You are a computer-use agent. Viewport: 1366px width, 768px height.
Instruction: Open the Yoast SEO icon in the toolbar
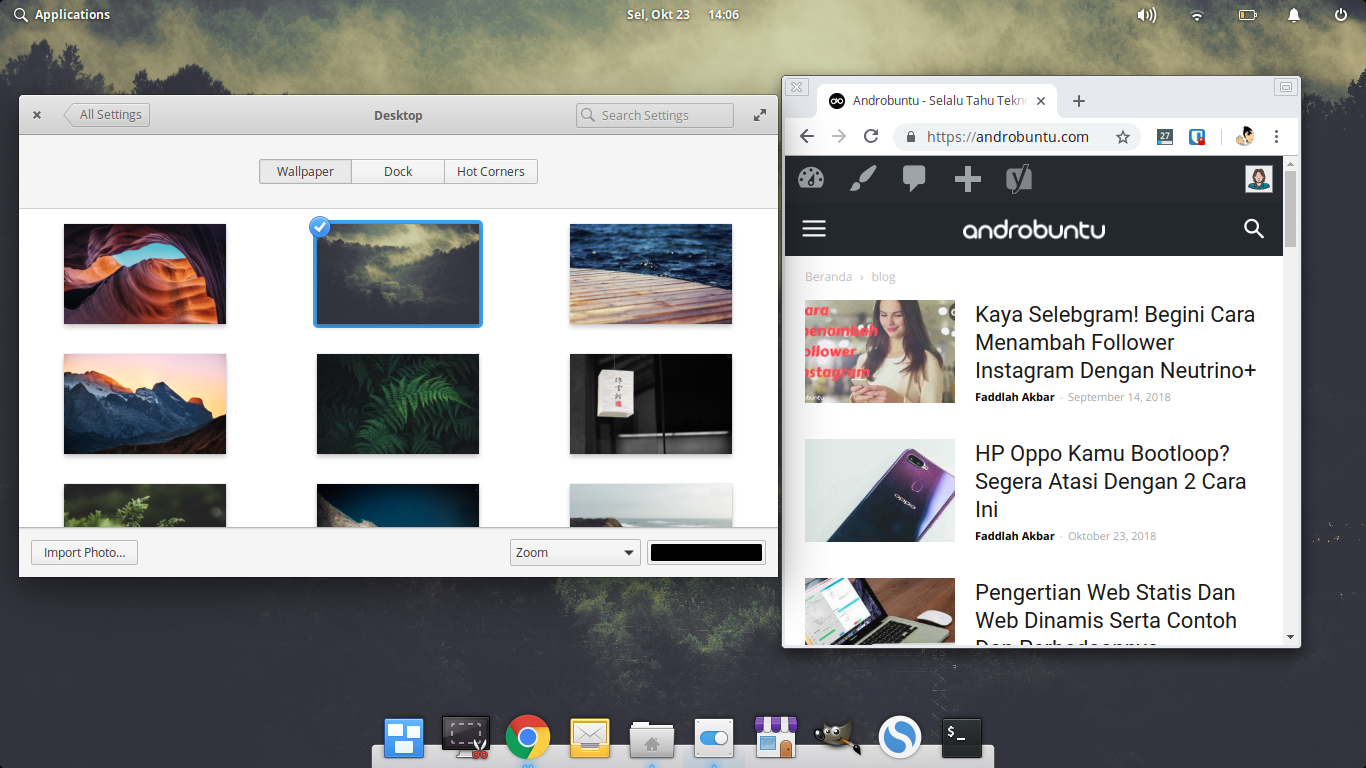click(x=1018, y=178)
